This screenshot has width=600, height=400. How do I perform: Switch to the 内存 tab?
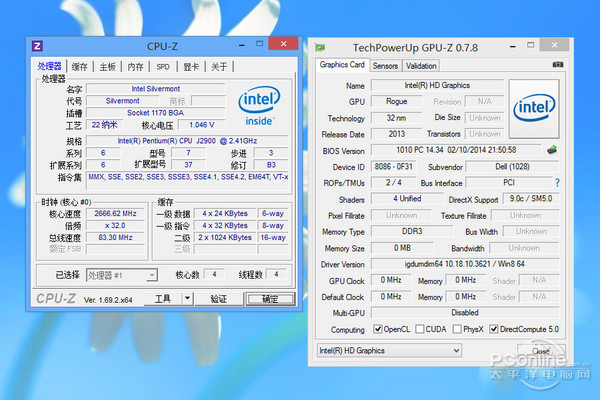coord(135,67)
